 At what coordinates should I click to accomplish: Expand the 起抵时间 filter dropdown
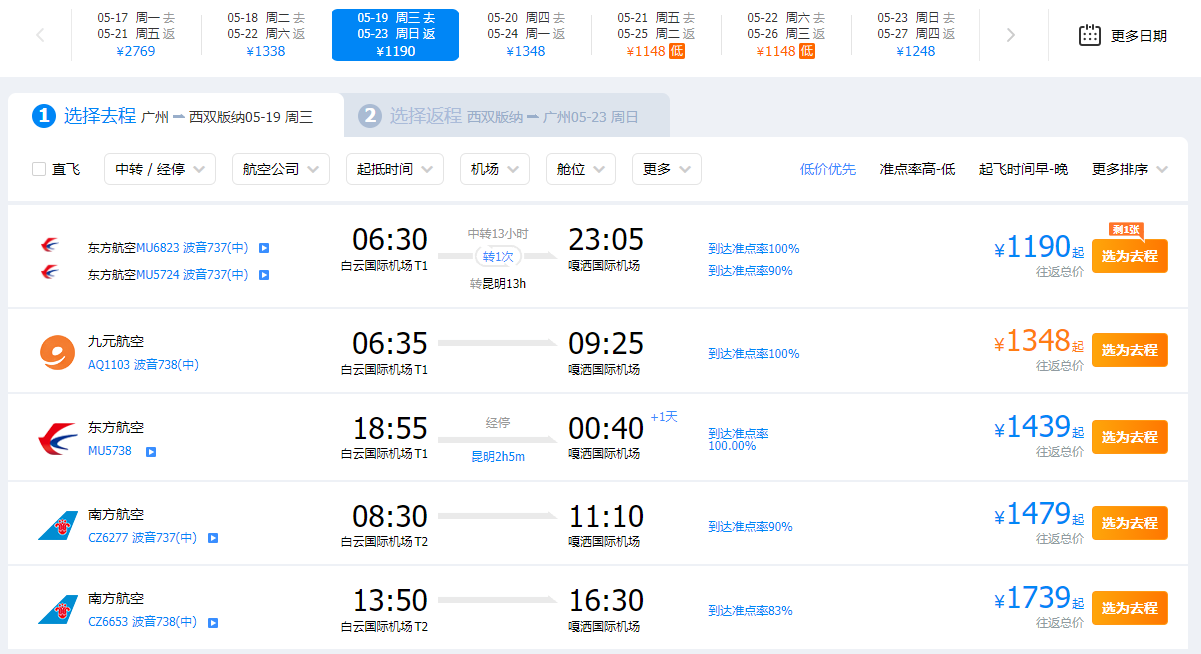(395, 169)
